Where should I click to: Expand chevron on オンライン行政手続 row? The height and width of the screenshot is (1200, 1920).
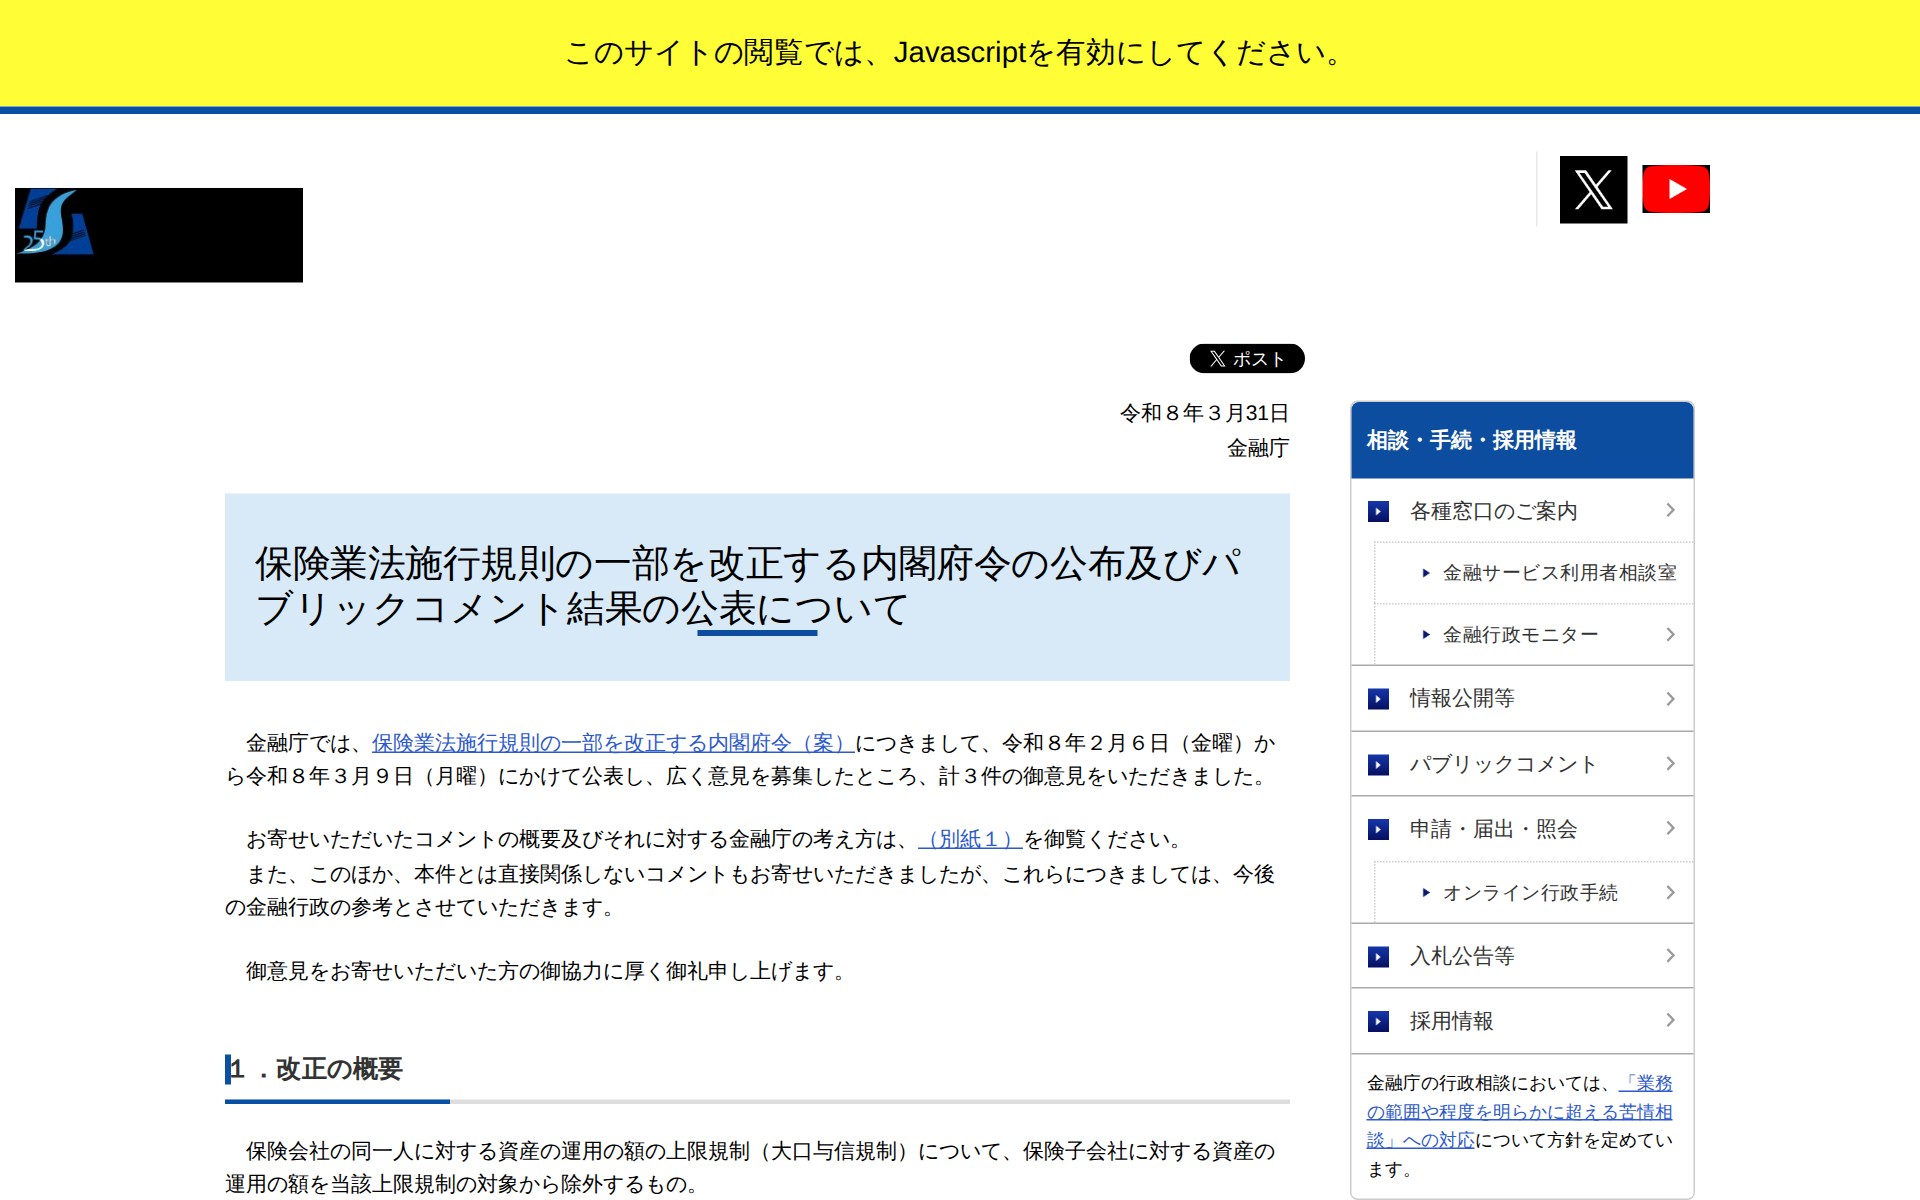tap(1670, 893)
